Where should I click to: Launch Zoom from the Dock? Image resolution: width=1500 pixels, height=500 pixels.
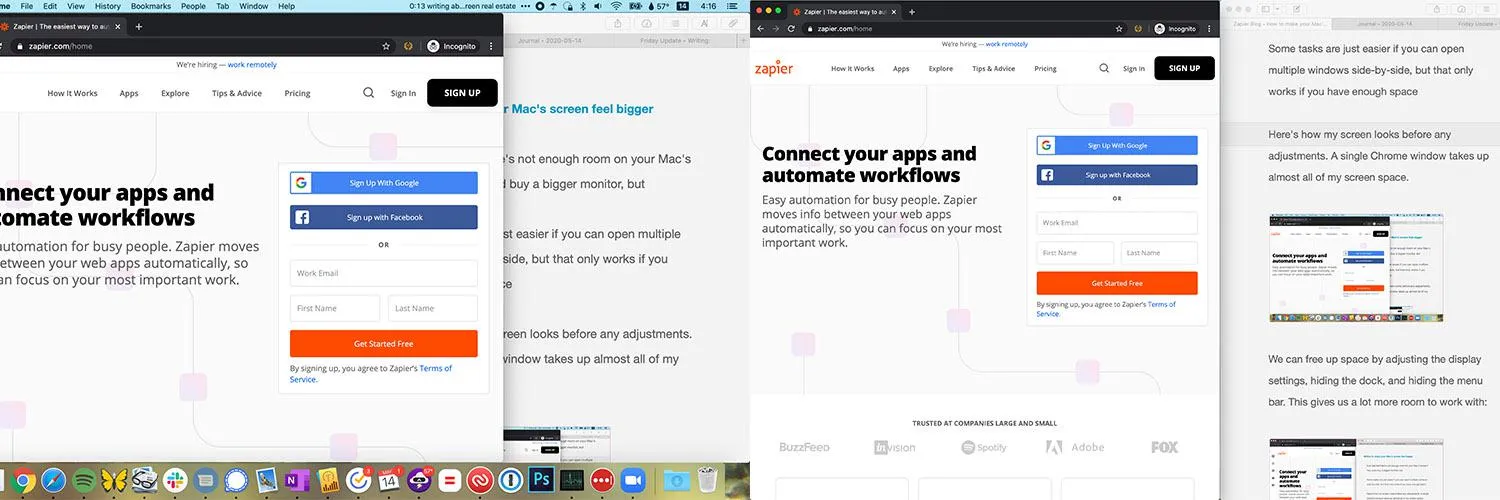click(632, 481)
